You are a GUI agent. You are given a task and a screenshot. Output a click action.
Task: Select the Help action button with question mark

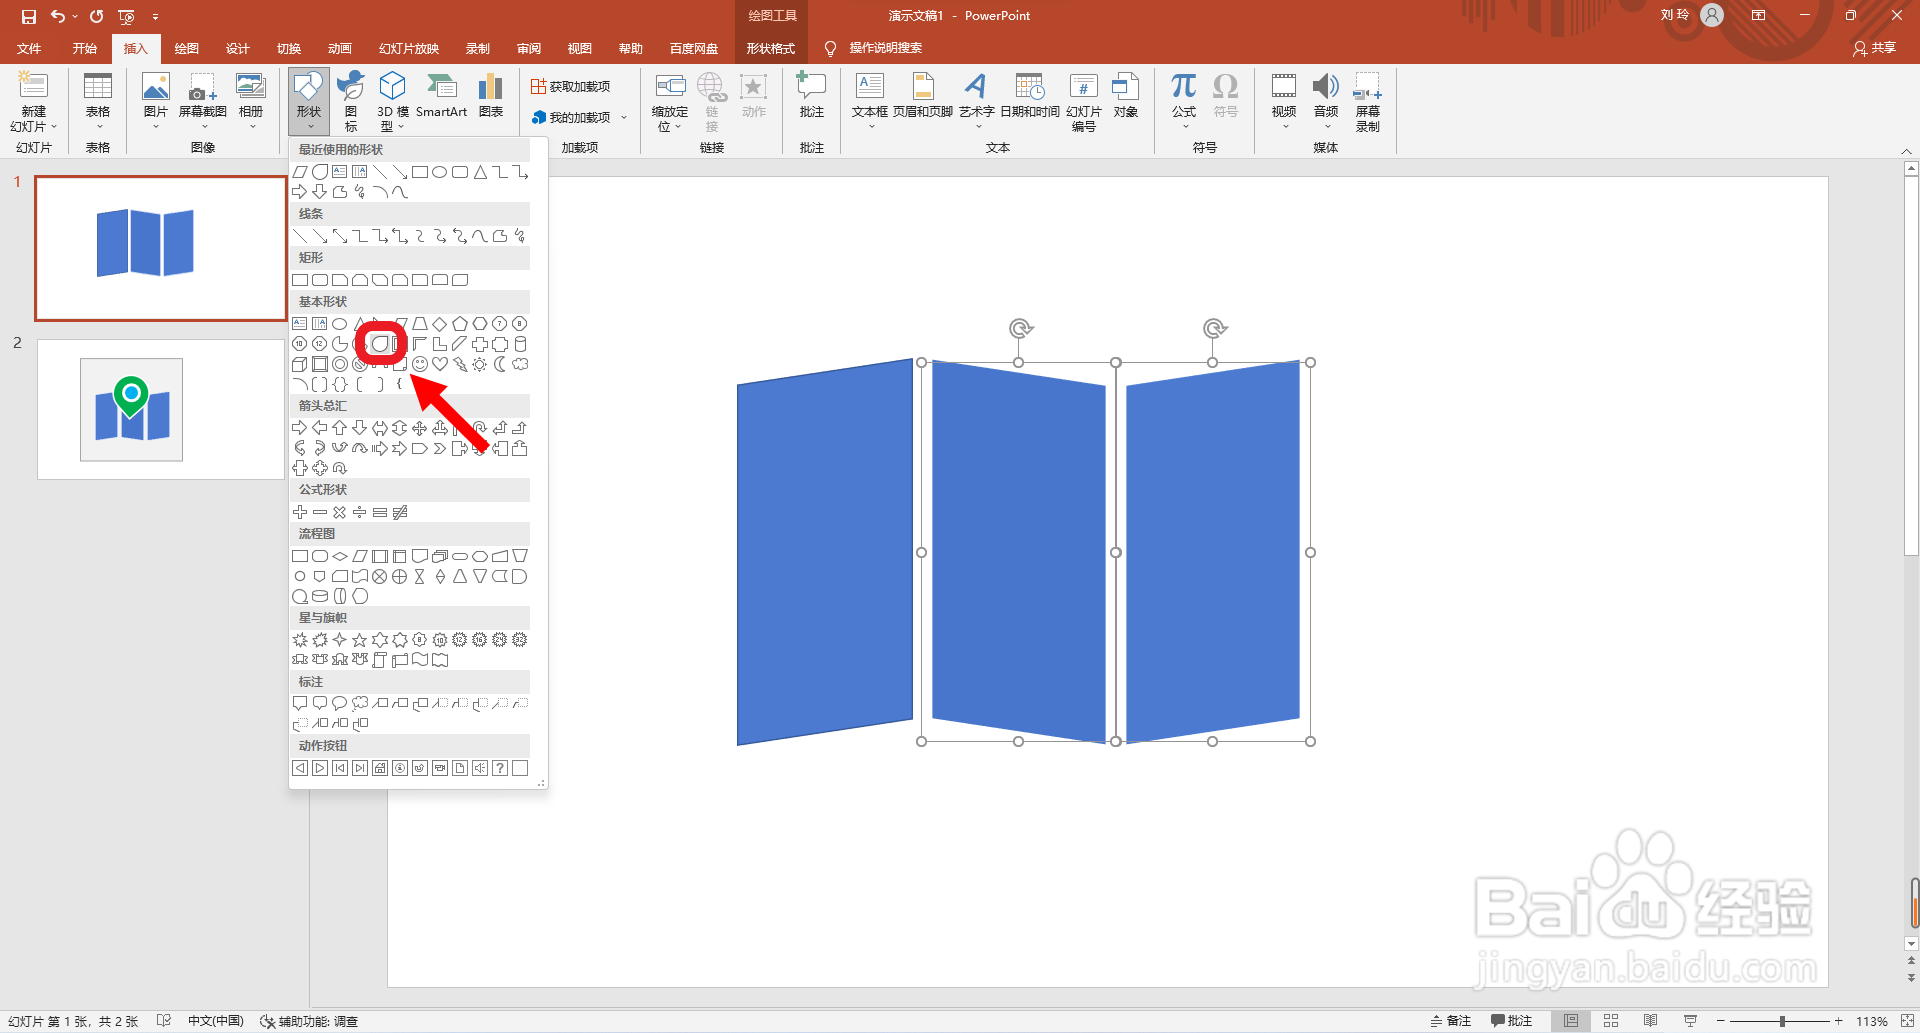[500, 768]
